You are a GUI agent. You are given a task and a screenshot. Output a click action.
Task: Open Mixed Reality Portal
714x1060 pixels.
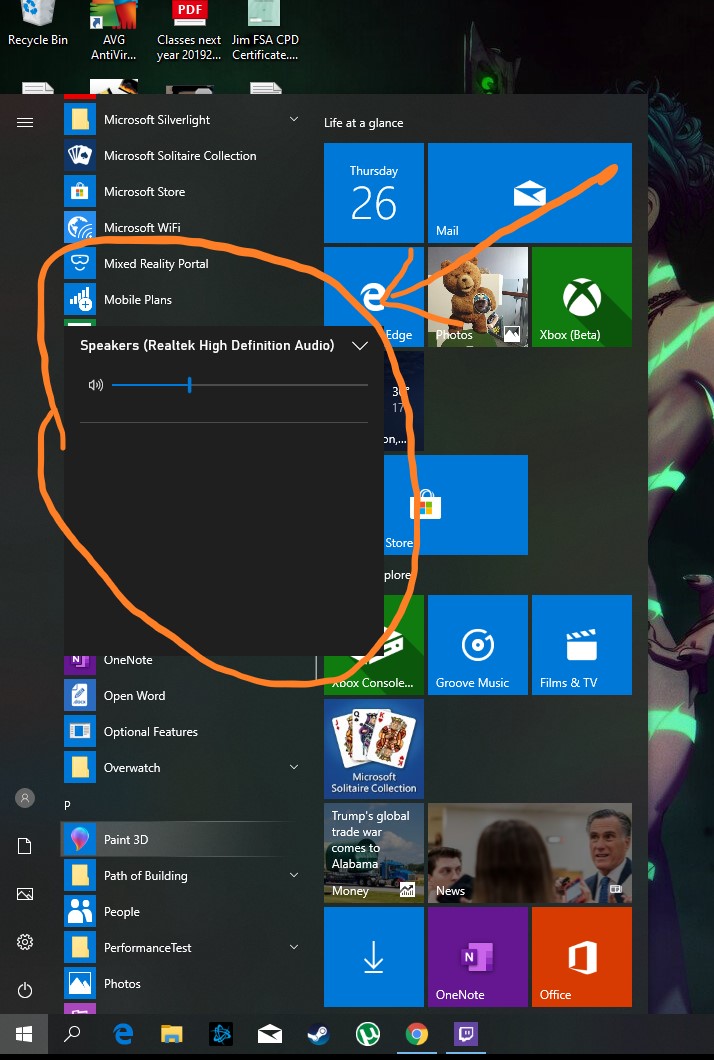183,264
